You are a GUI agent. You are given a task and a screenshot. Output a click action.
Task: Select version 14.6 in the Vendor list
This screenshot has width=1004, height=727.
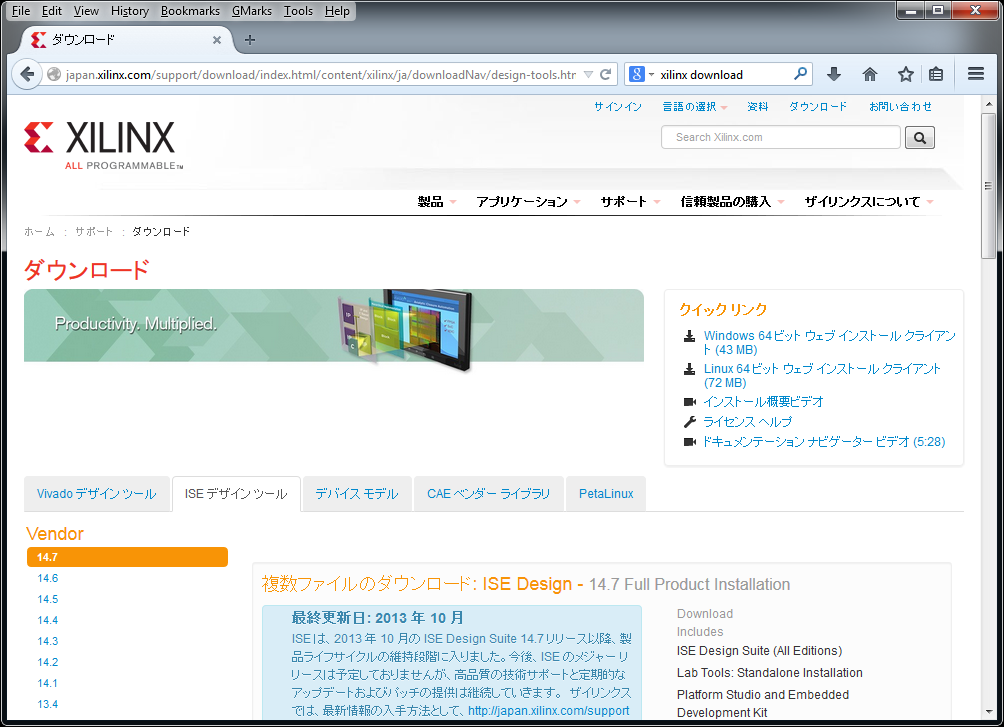[x=47, y=578]
